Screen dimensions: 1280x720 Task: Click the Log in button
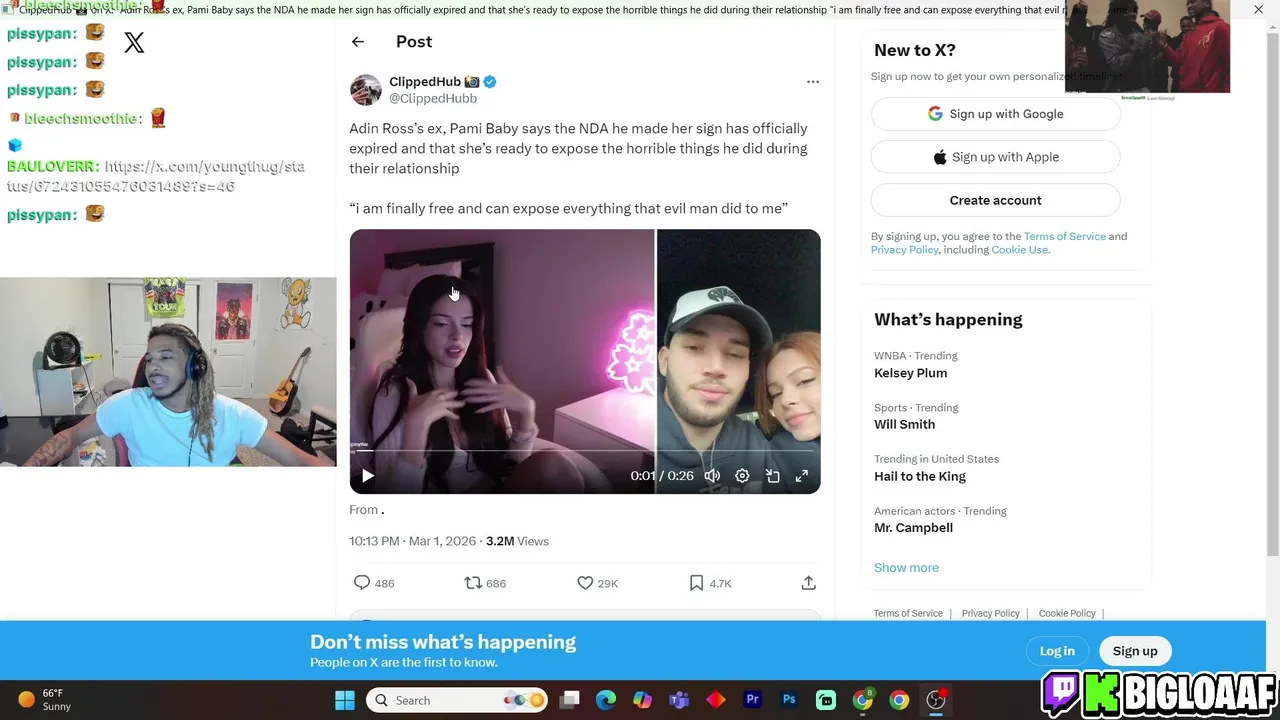pos(1057,651)
